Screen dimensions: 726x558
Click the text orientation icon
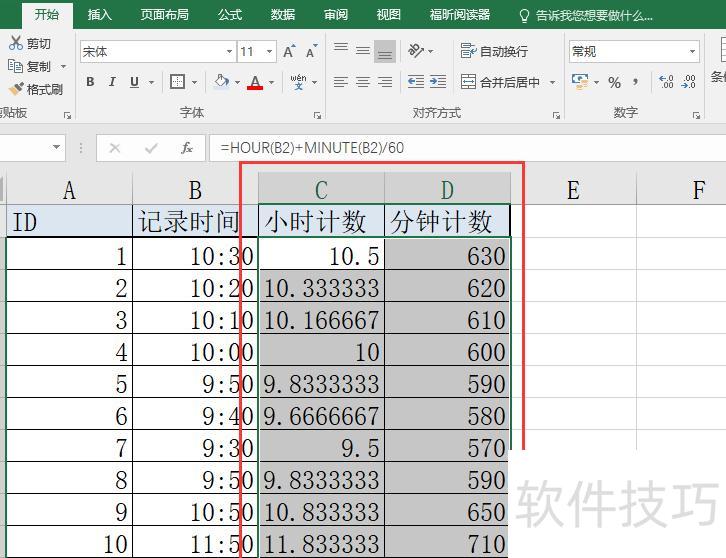tap(416, 50)
